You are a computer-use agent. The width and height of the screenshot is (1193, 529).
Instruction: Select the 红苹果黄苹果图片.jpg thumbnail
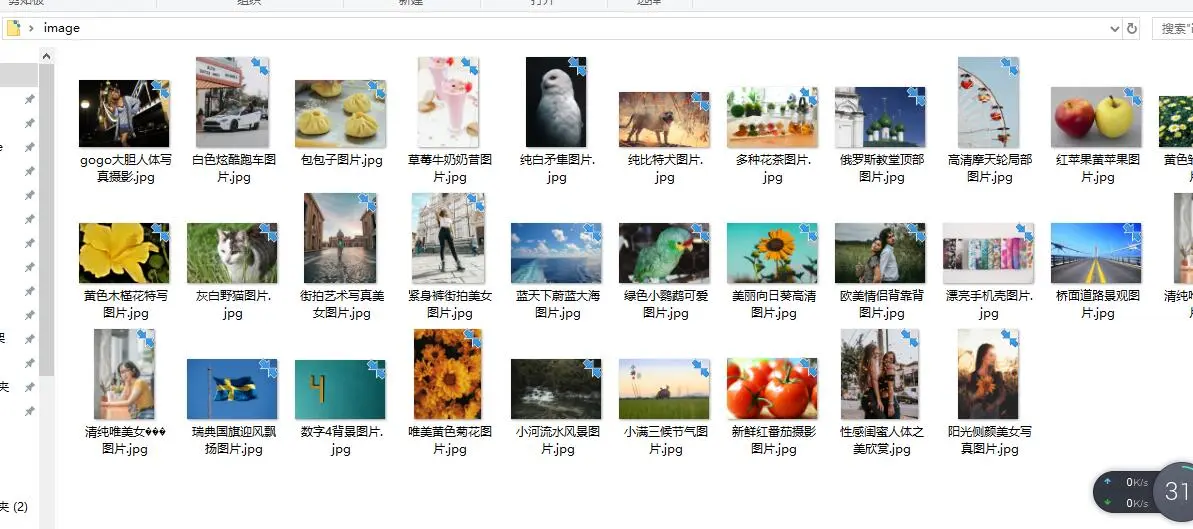1096,117
